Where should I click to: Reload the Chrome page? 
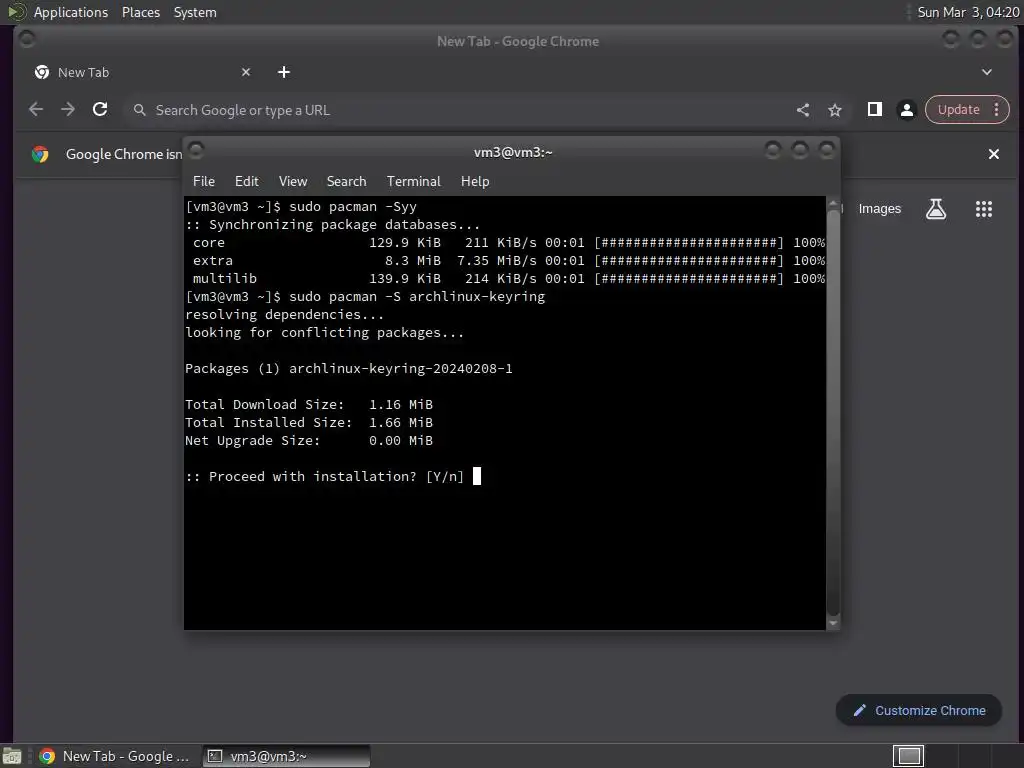100,110
